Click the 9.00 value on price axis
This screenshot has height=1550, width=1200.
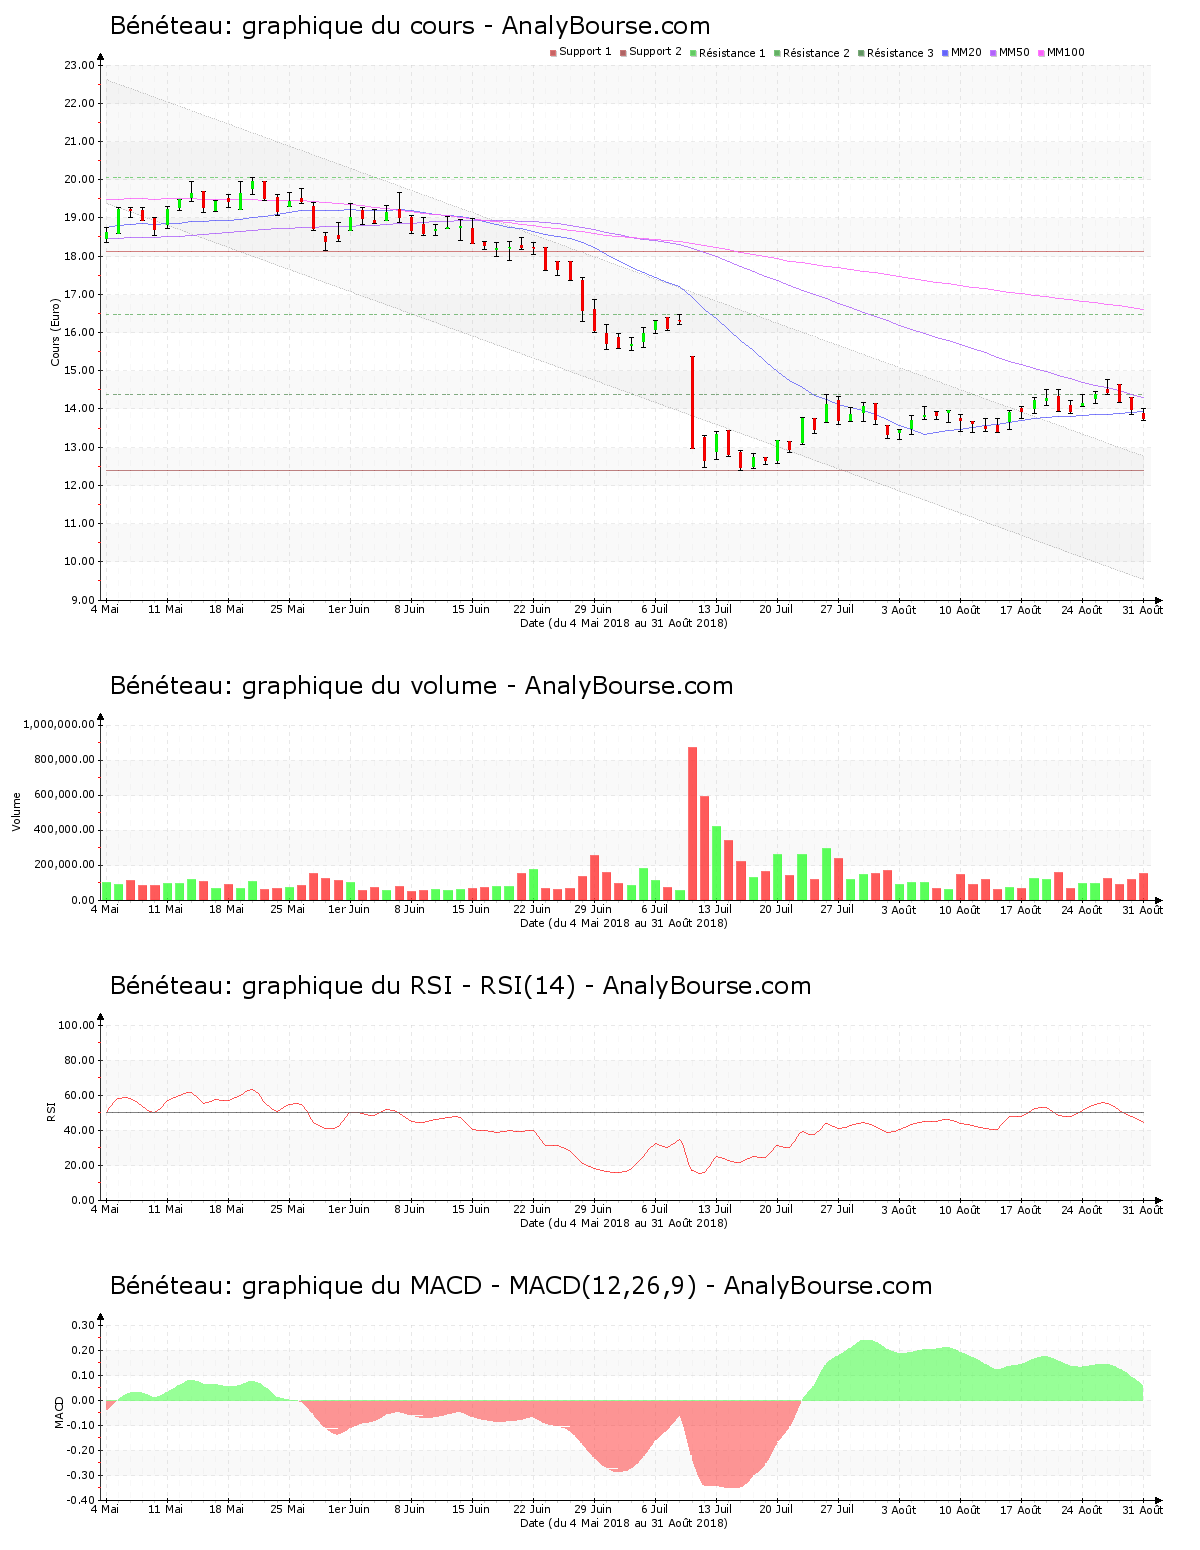(x=82, y=600)
